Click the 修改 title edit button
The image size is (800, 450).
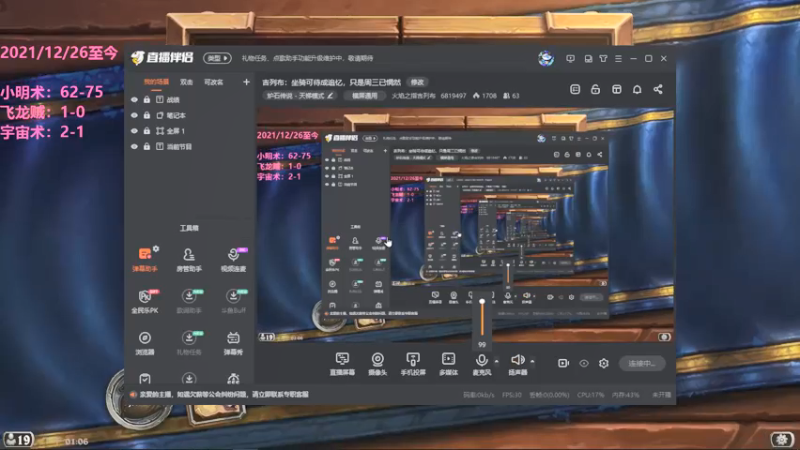coord(417,82)
